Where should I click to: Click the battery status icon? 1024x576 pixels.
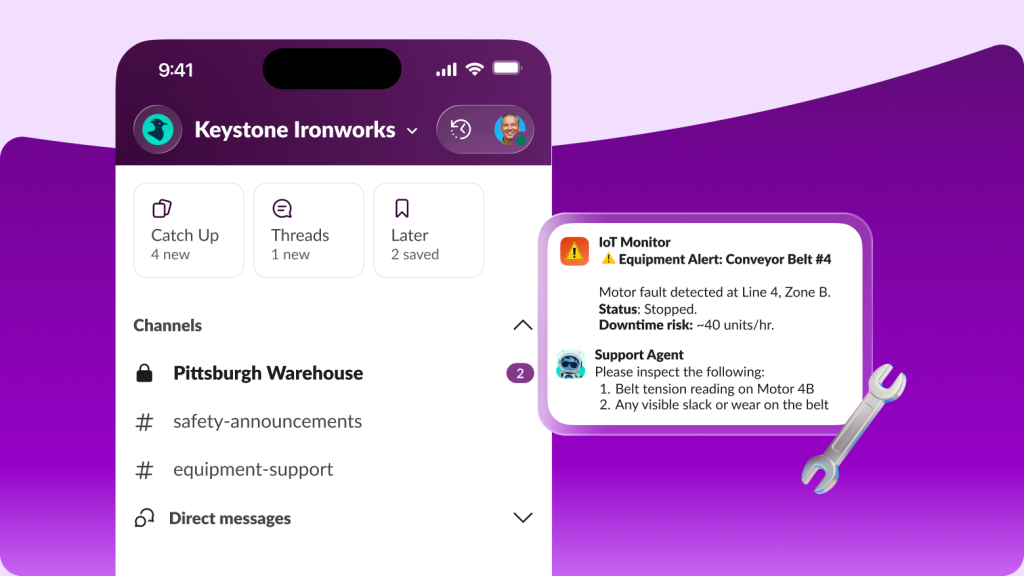tap(507, 68)
